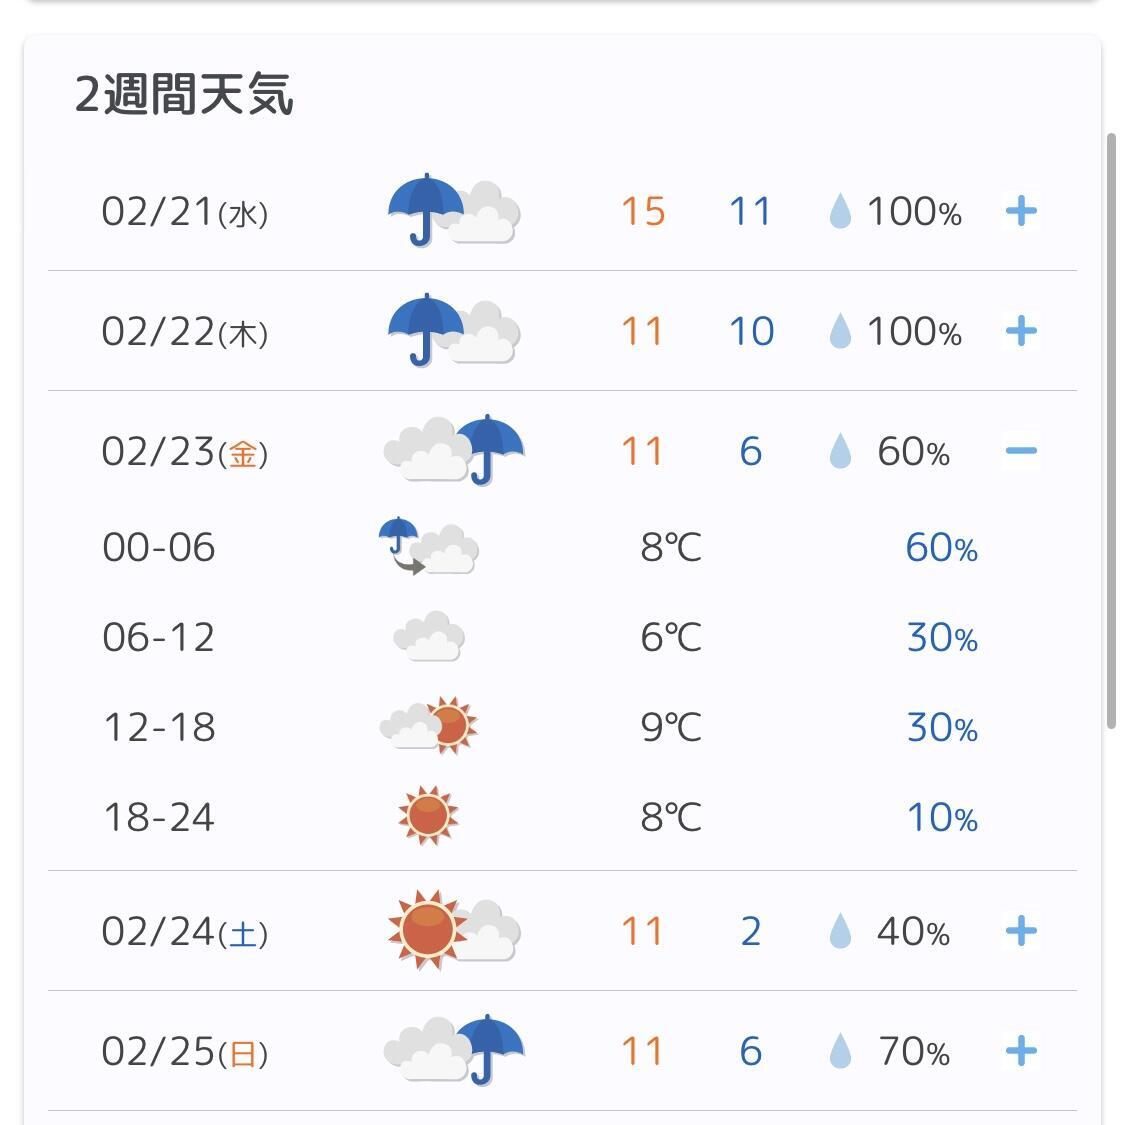Click sun-and-cloud icon for 02/24
This screenshot has height=1125, width=1125.
453,931
